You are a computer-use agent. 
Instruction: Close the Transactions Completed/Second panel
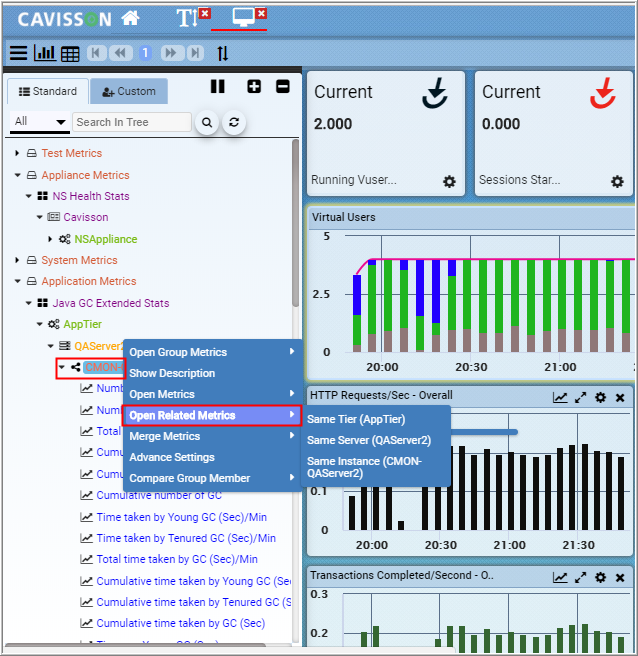[x=620, y=577]
